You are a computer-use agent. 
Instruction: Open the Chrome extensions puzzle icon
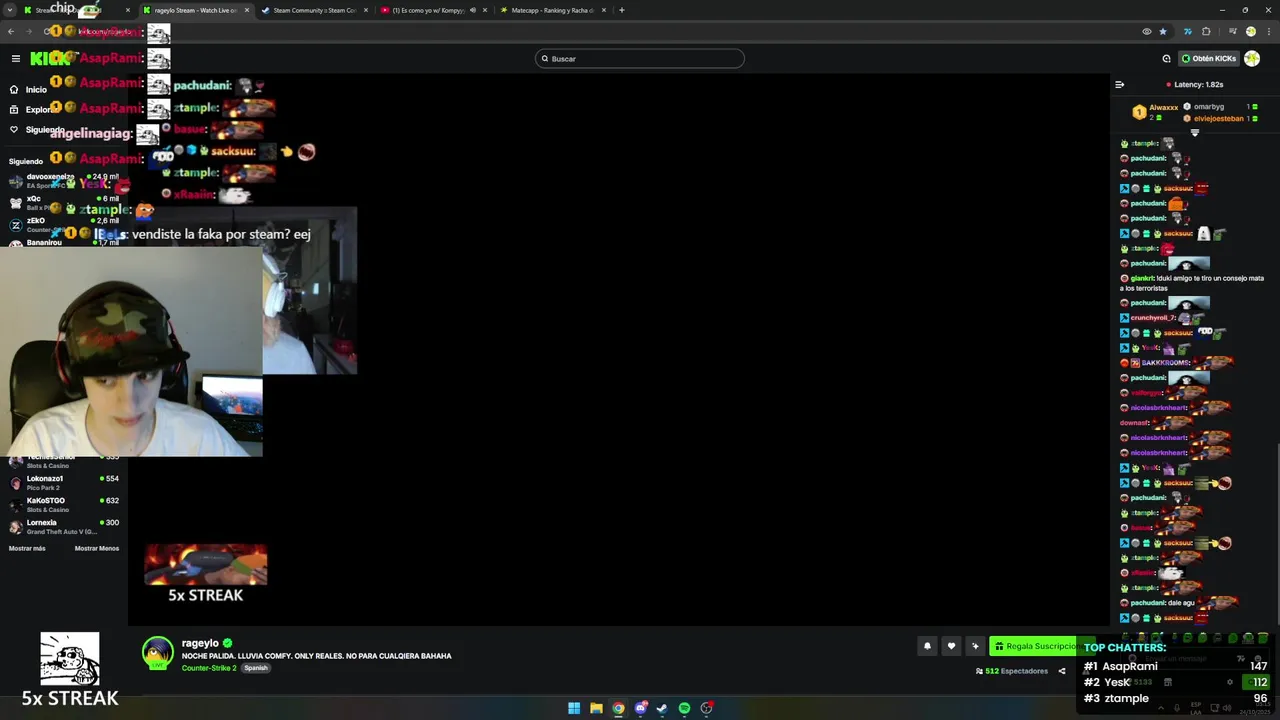point(1206,32)
